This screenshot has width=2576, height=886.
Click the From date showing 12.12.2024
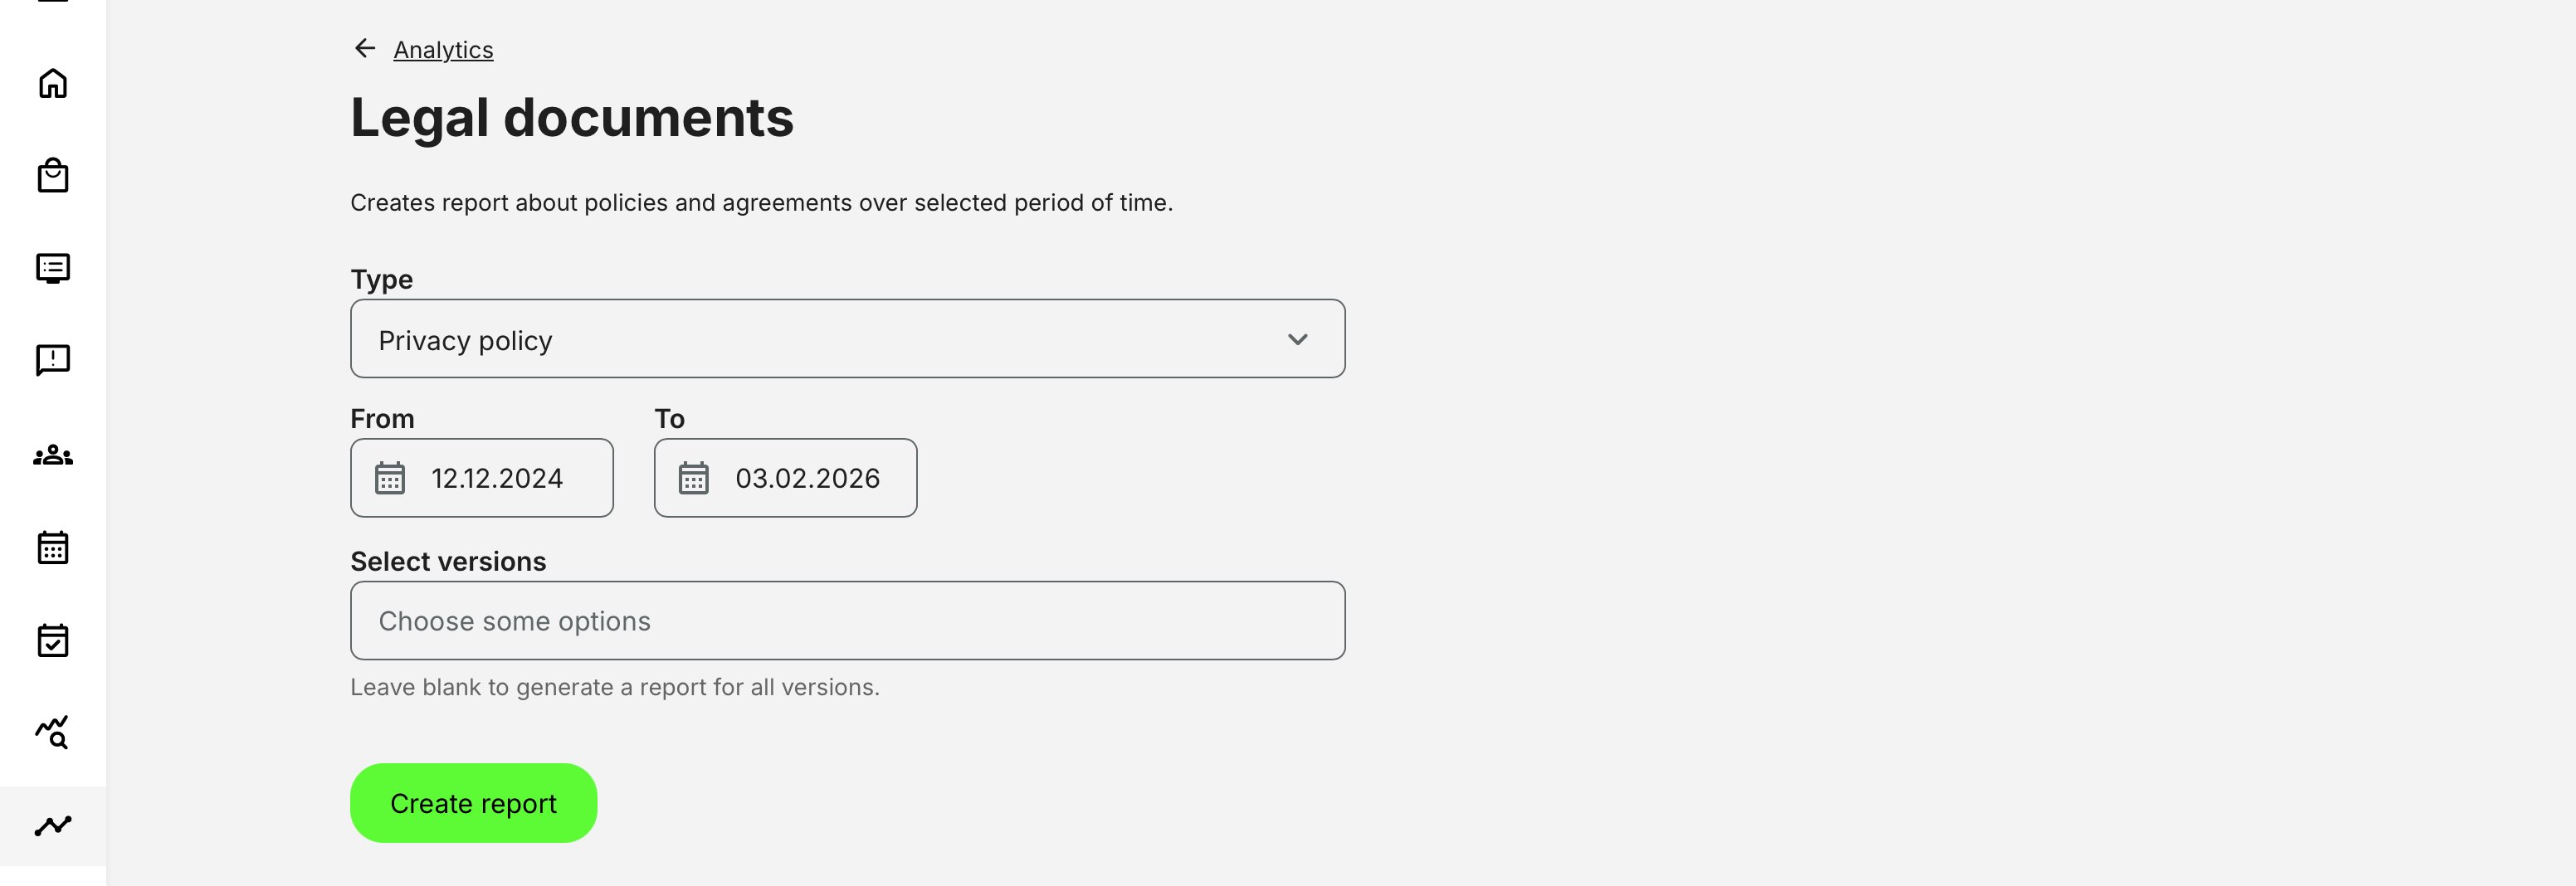point(496,478)
